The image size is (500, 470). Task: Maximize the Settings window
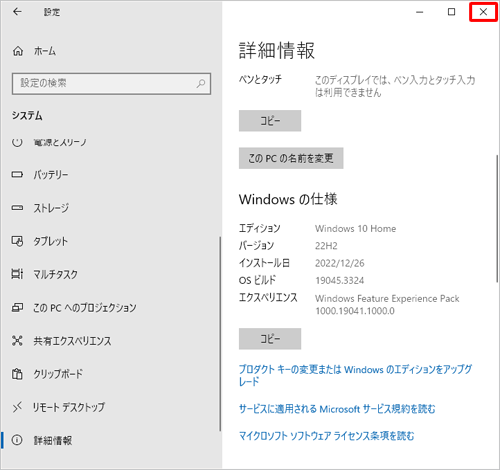pyautogui.click(x=451, y=12)
